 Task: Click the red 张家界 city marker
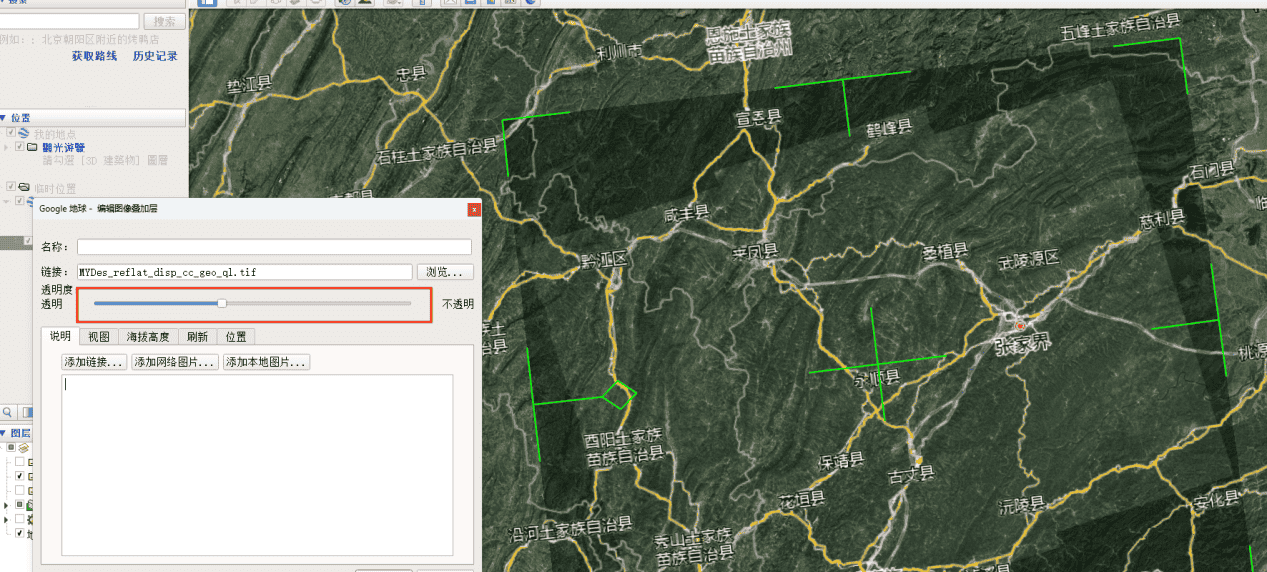[x=1019, y=325]
